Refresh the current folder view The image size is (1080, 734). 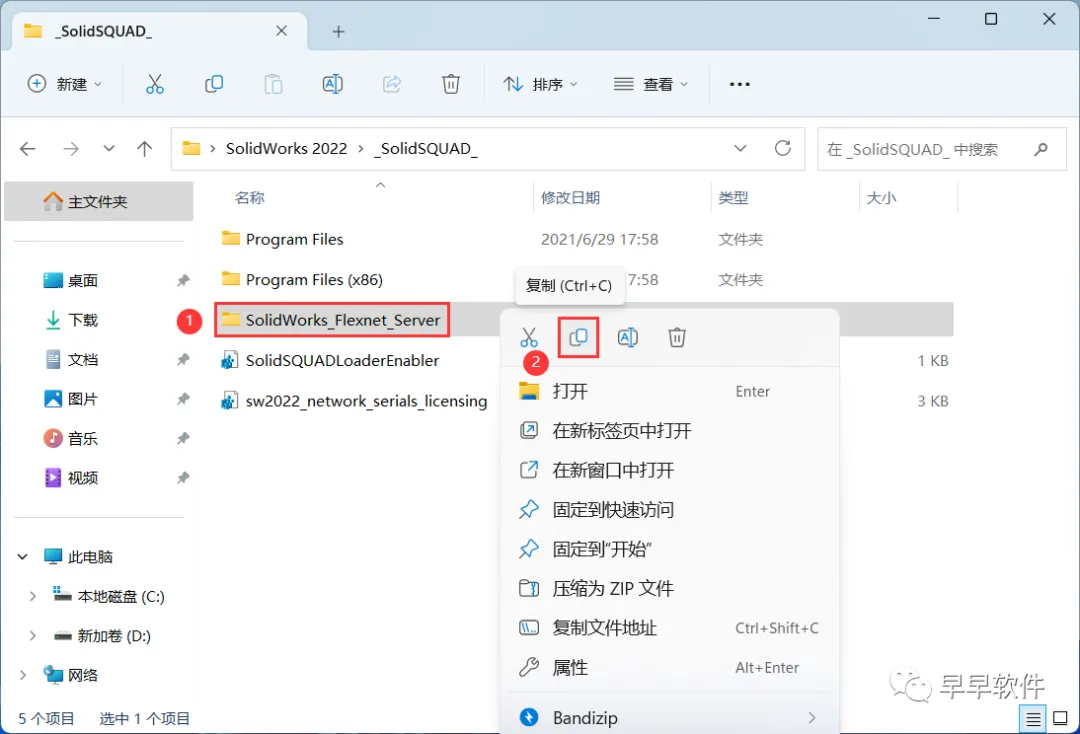pyautogui.click(x=783, y=148)
